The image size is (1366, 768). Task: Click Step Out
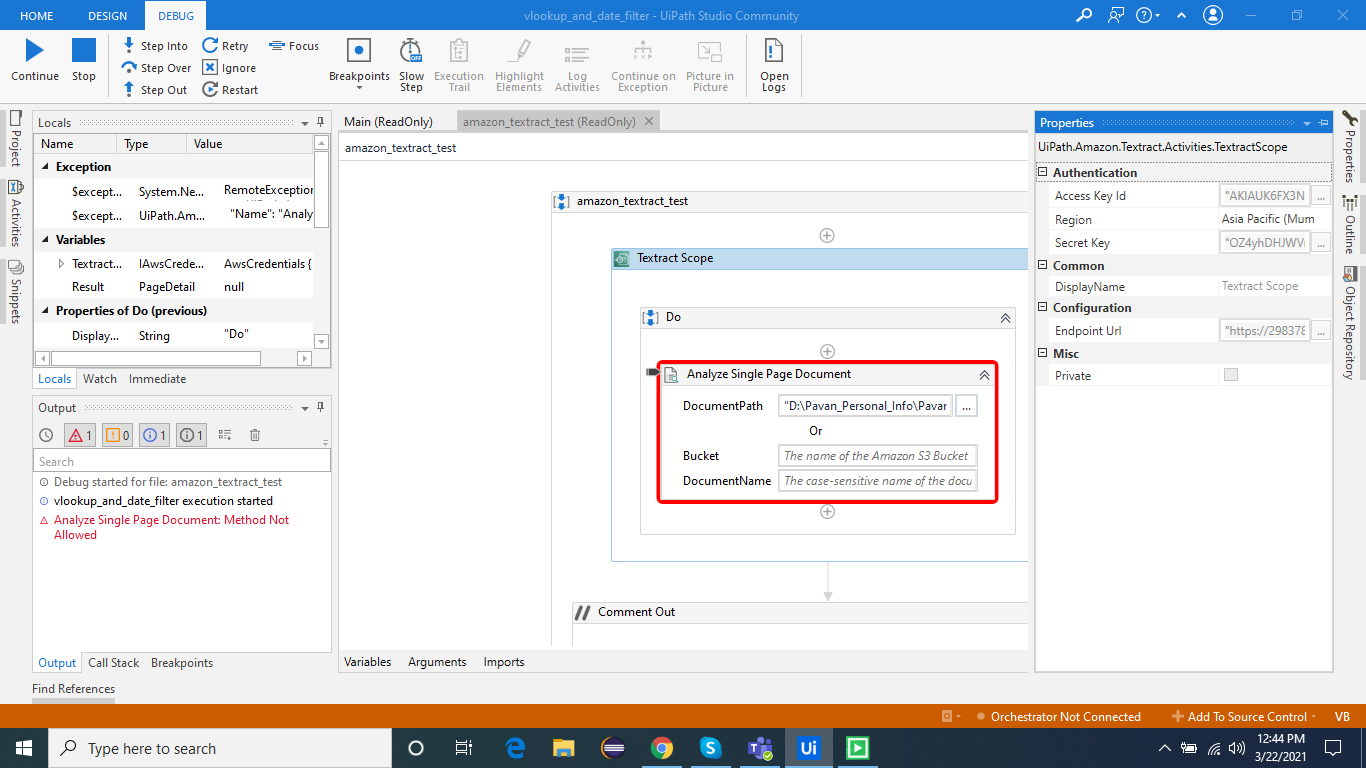[x=154, y=90]
